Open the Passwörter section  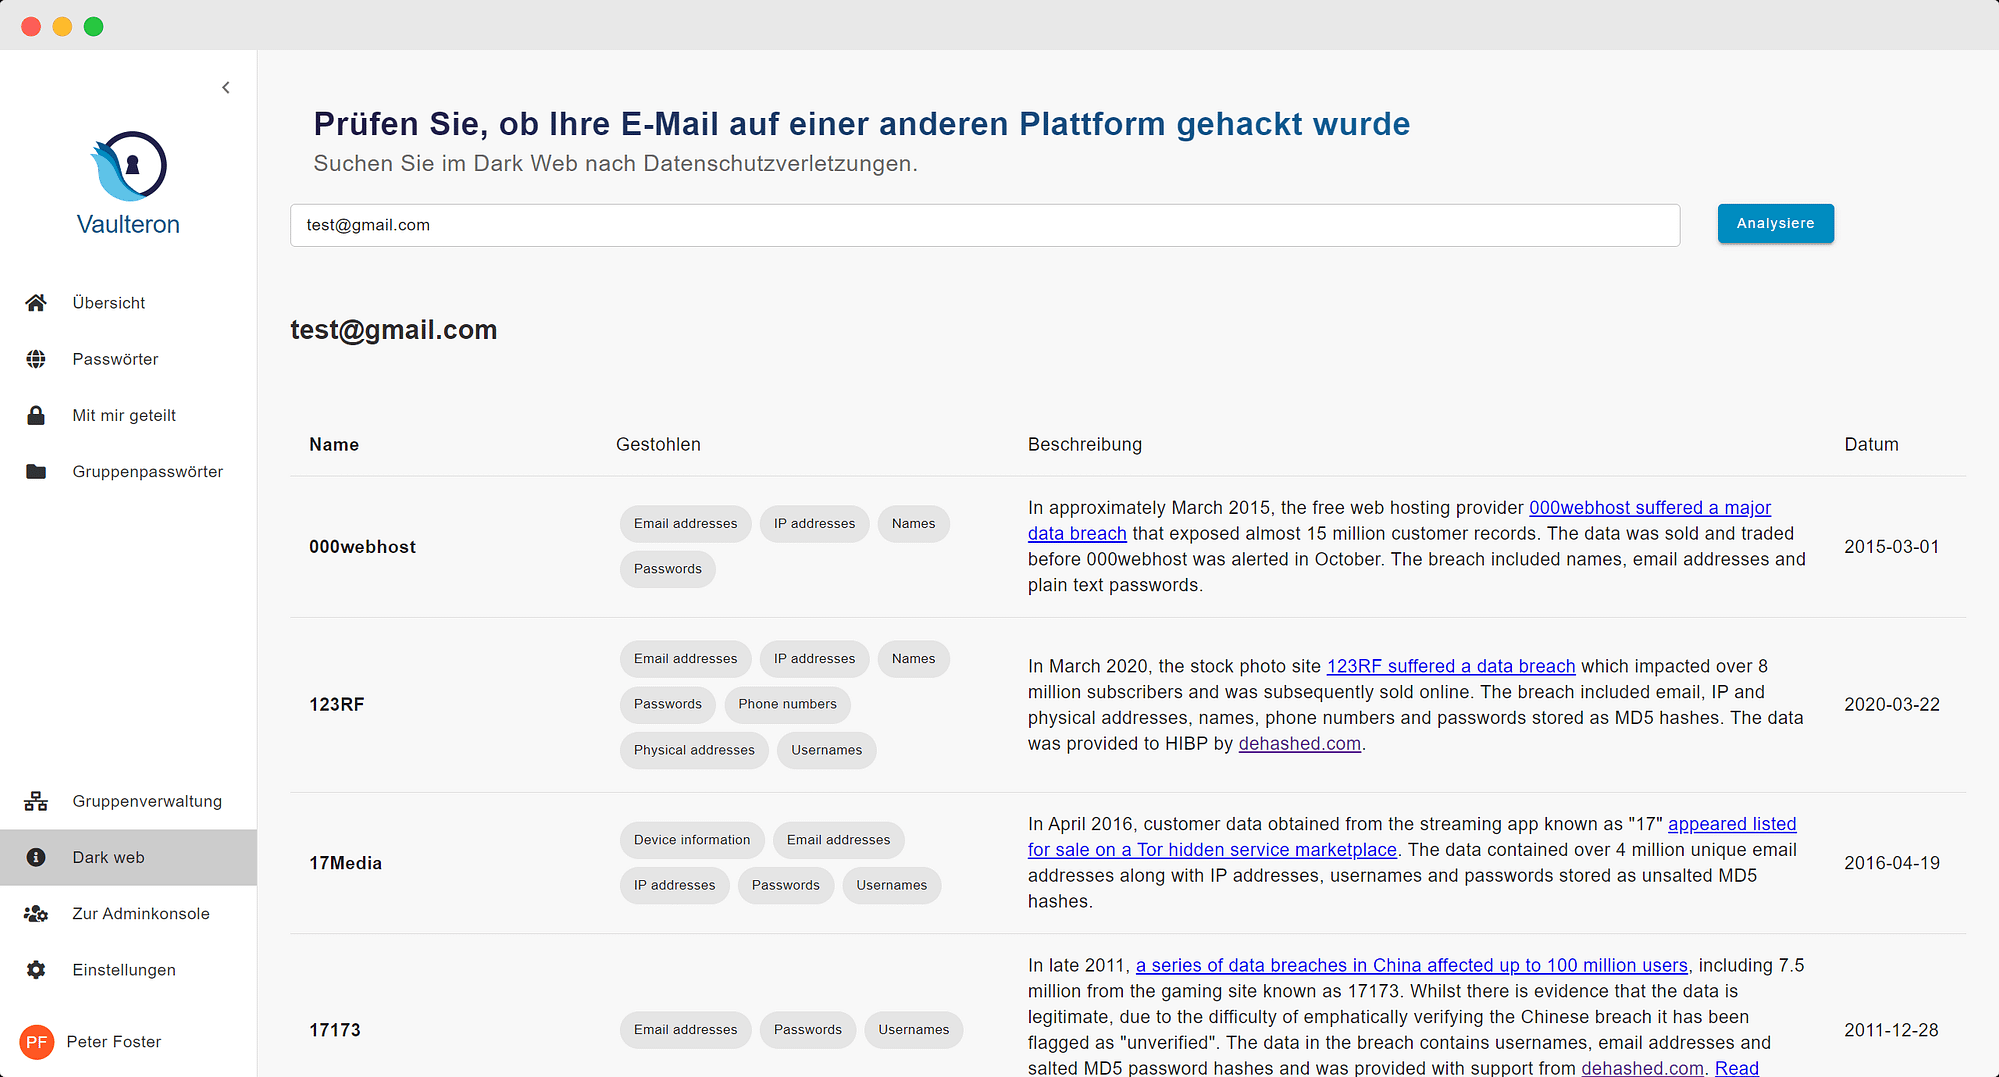(128, 359)
